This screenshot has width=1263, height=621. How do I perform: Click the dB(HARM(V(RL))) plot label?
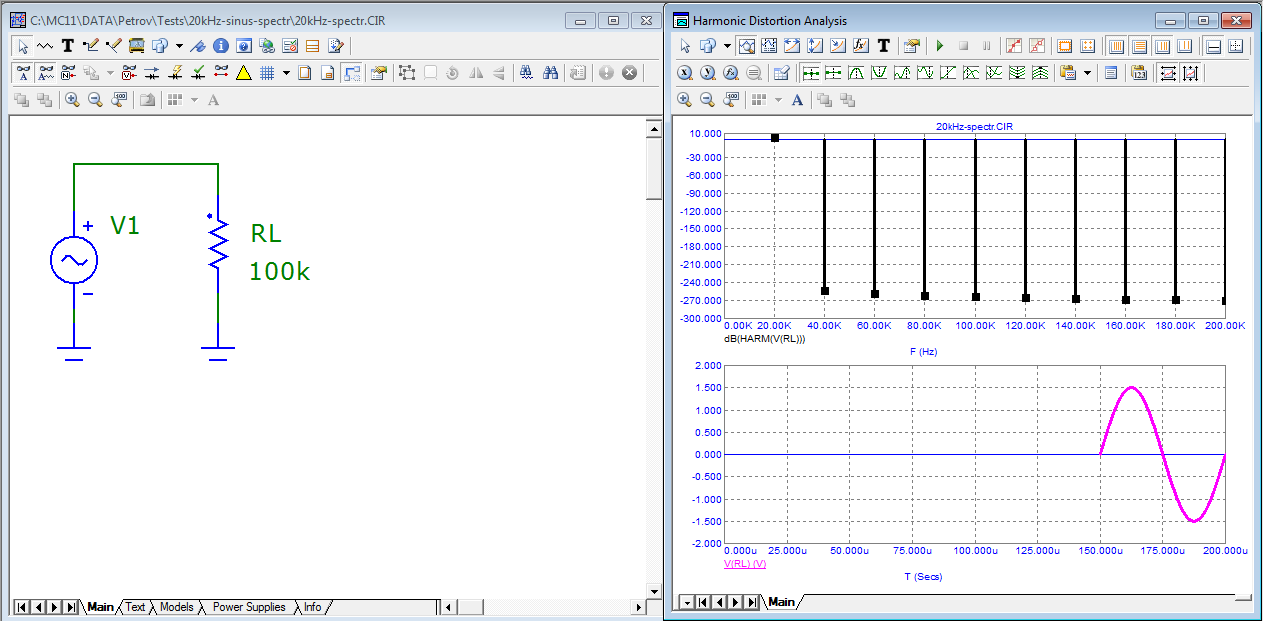[764, 339]
